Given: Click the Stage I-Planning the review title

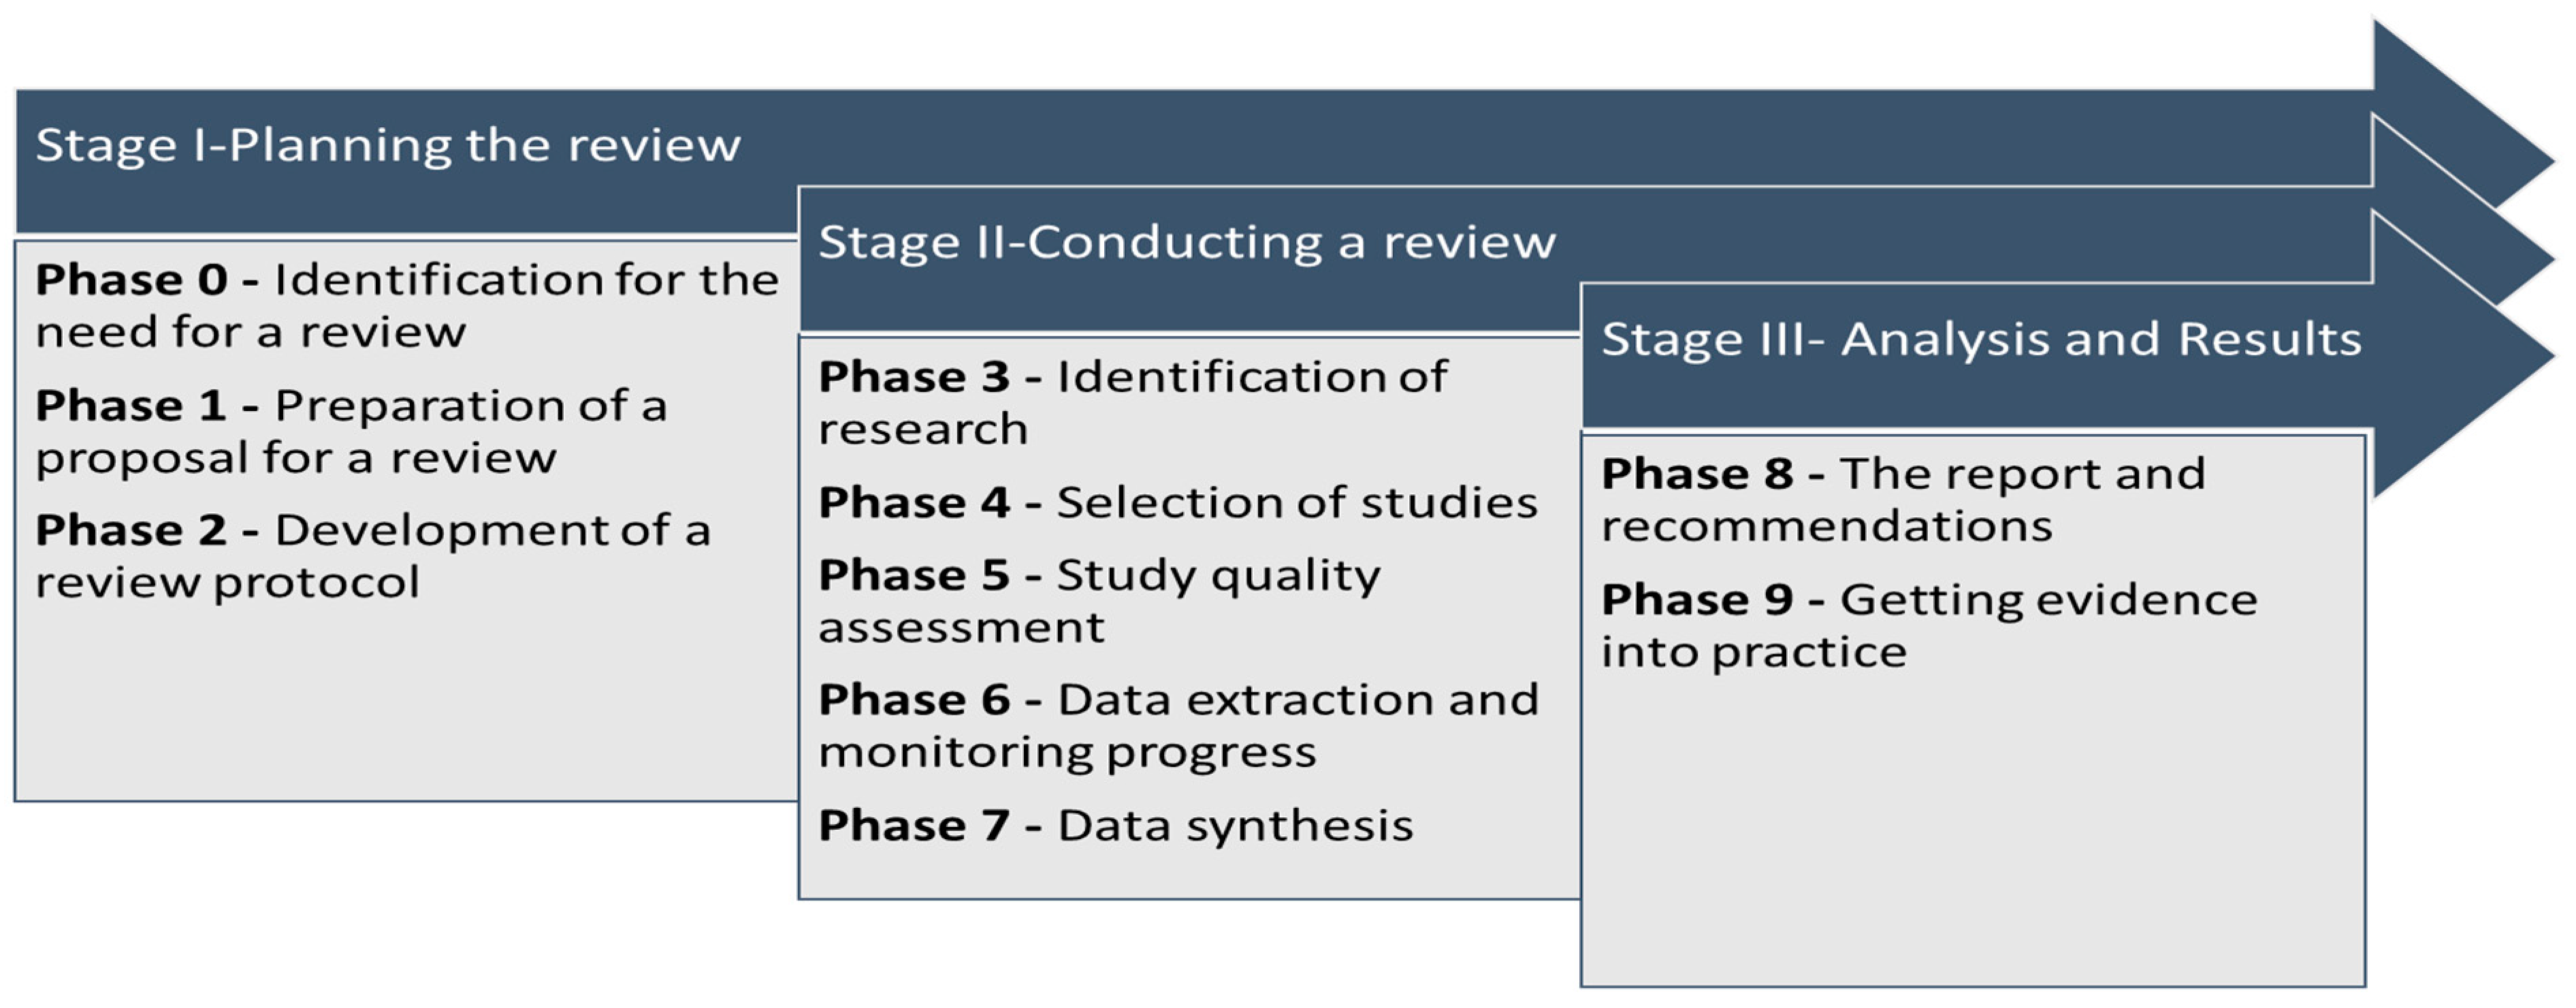Looking at the screenshot, I should tap(388, 146).
